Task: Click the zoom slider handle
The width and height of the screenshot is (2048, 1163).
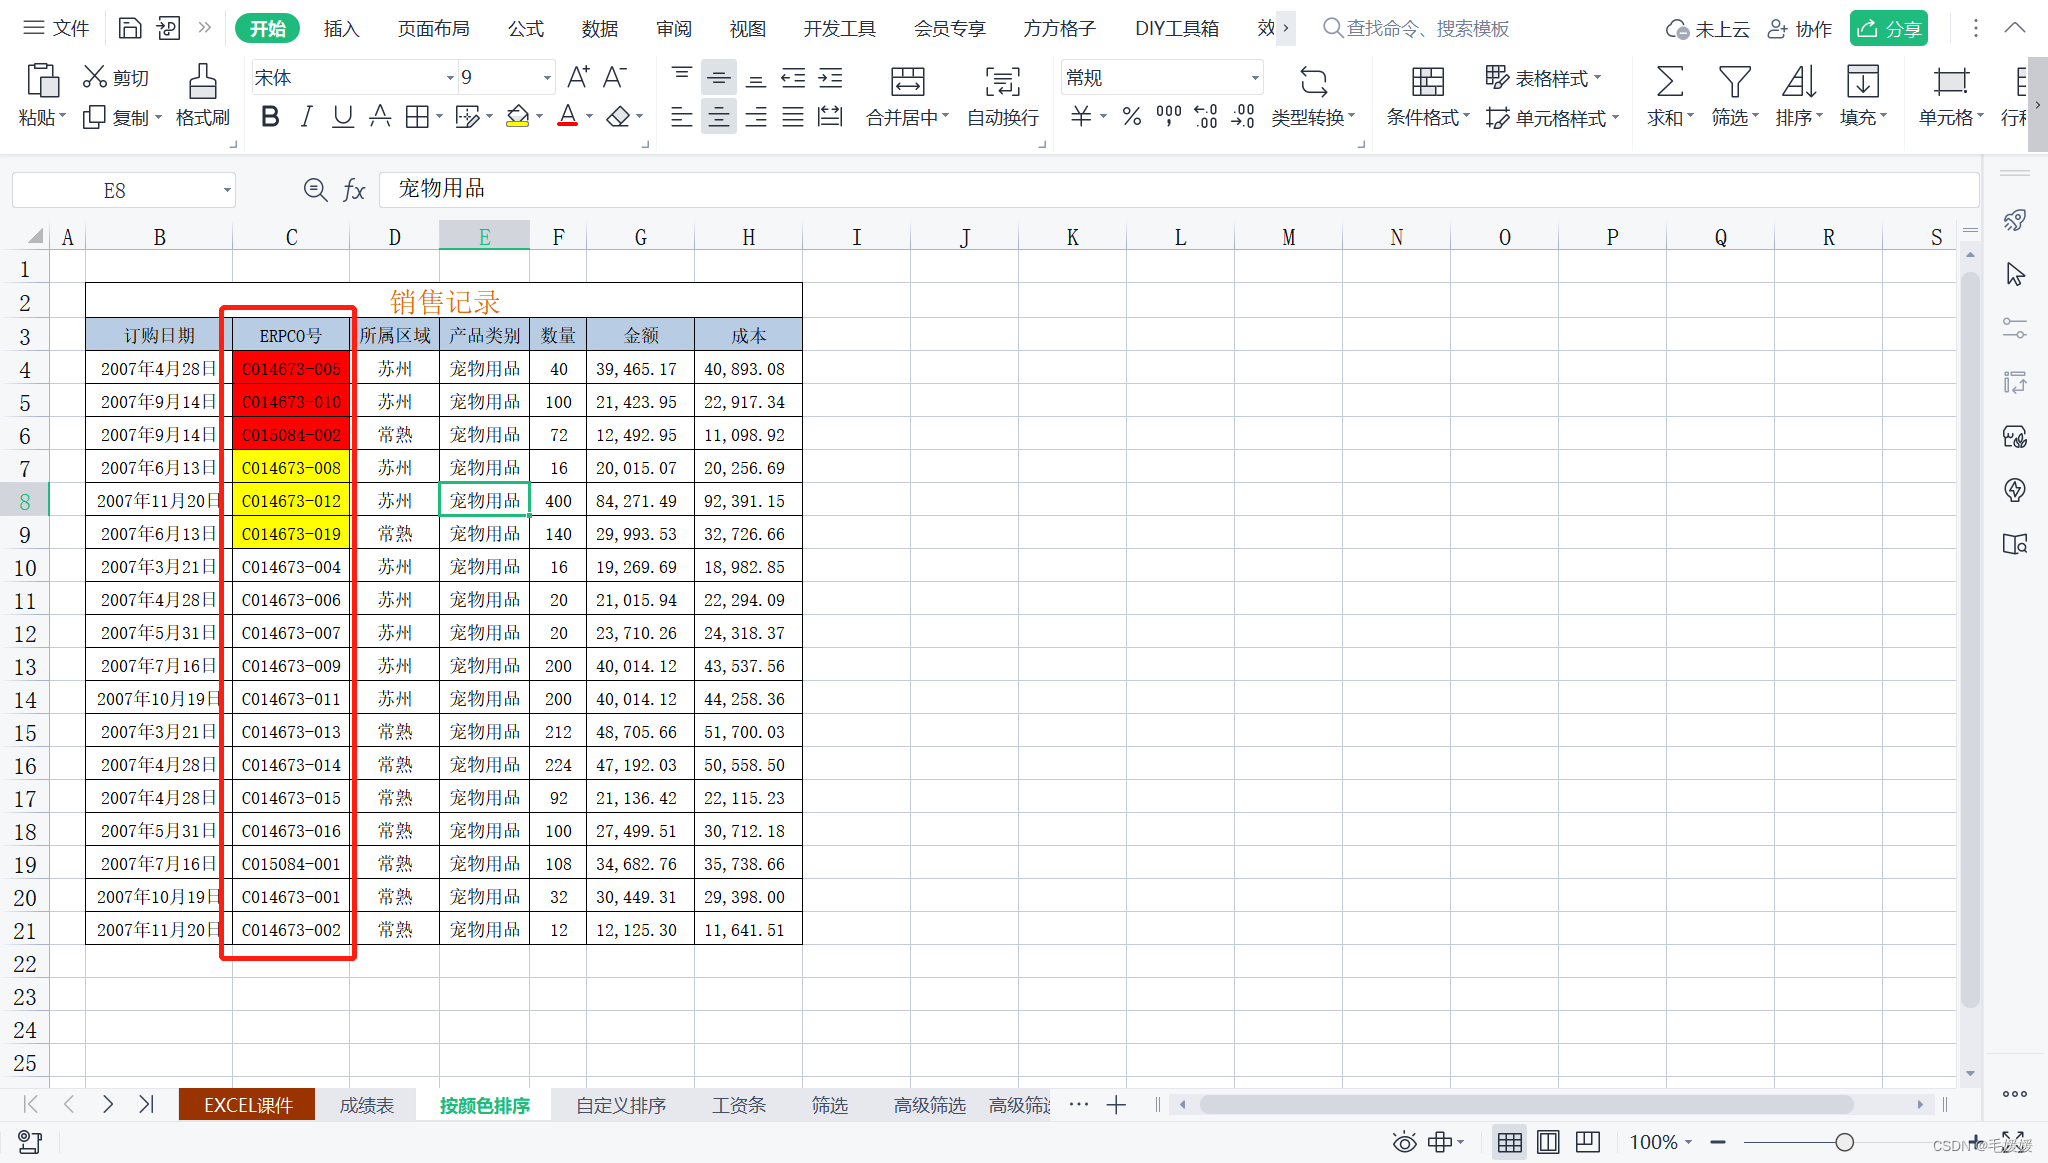Action: coord(1844,1142)
